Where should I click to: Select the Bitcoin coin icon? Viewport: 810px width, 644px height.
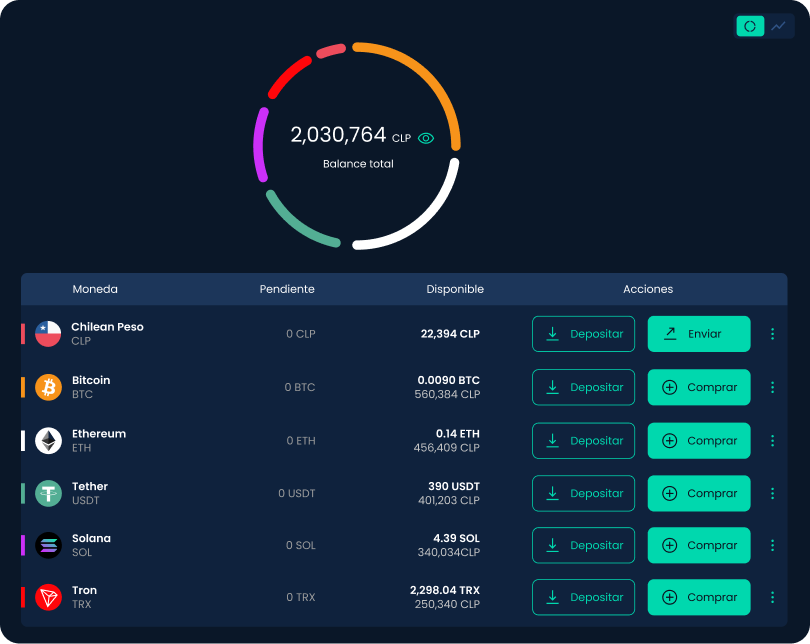tap(47, 387)
